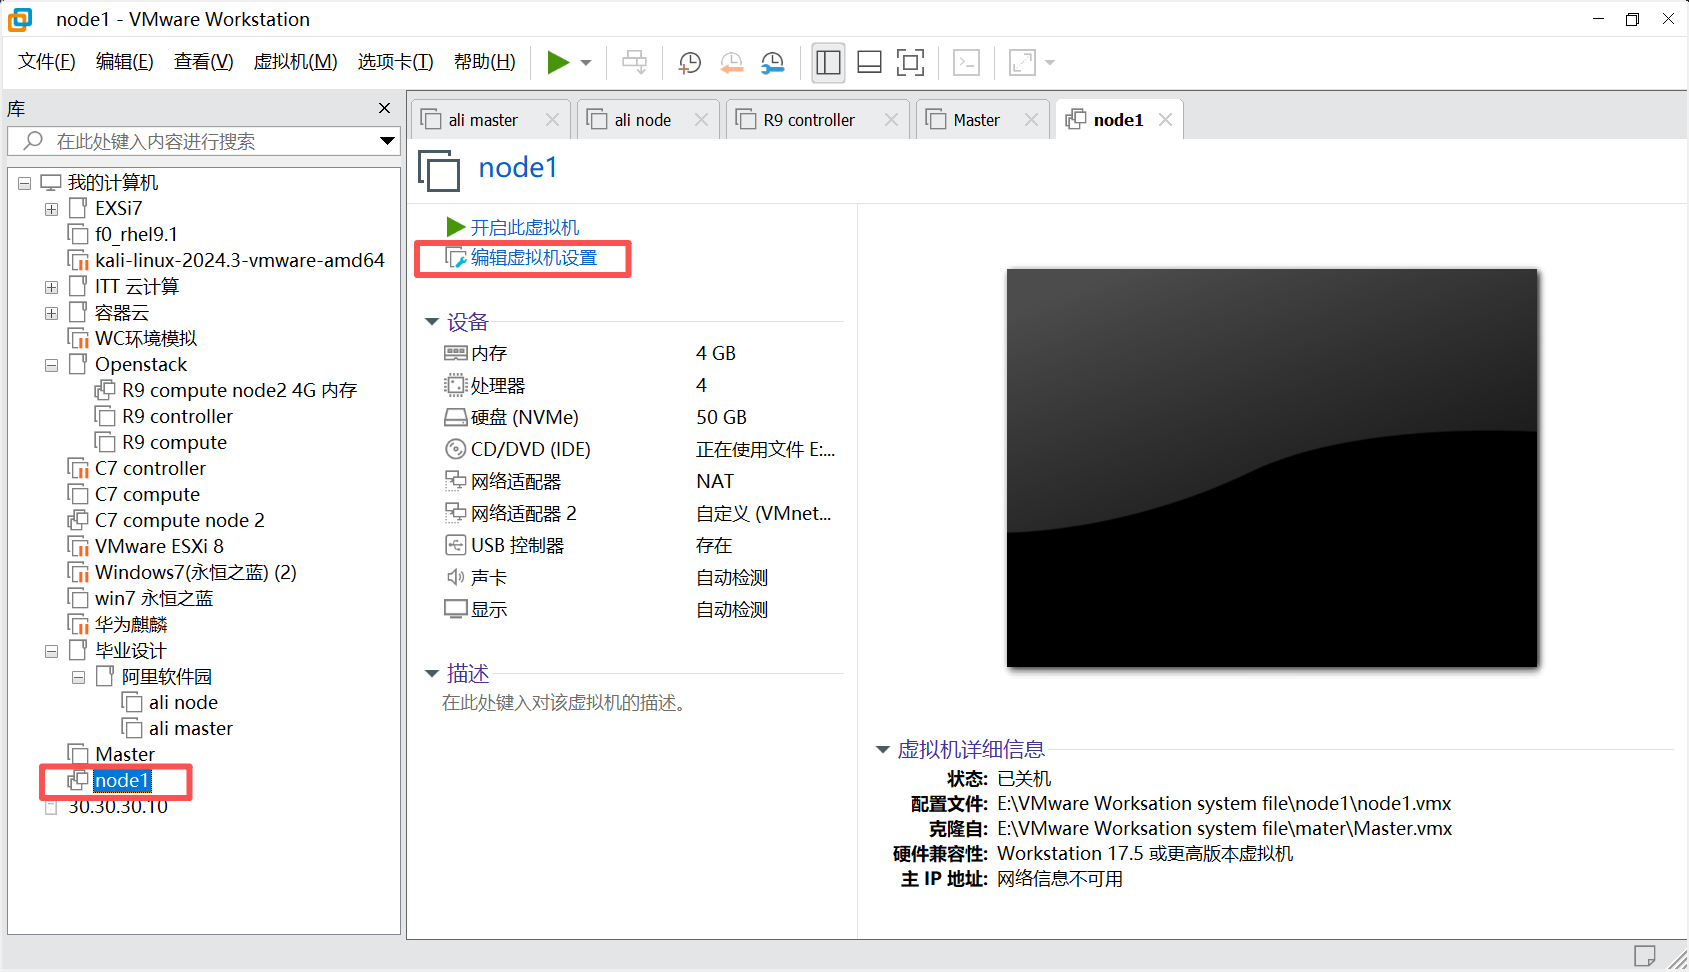Close the 库 library panel
Image resolution: width=1689 pixels, height=972 pixels.
(x=385, y=108)
